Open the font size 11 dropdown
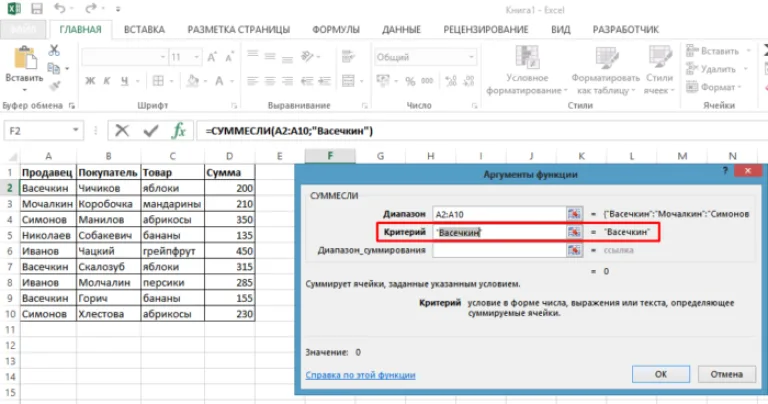 (196, 57)
